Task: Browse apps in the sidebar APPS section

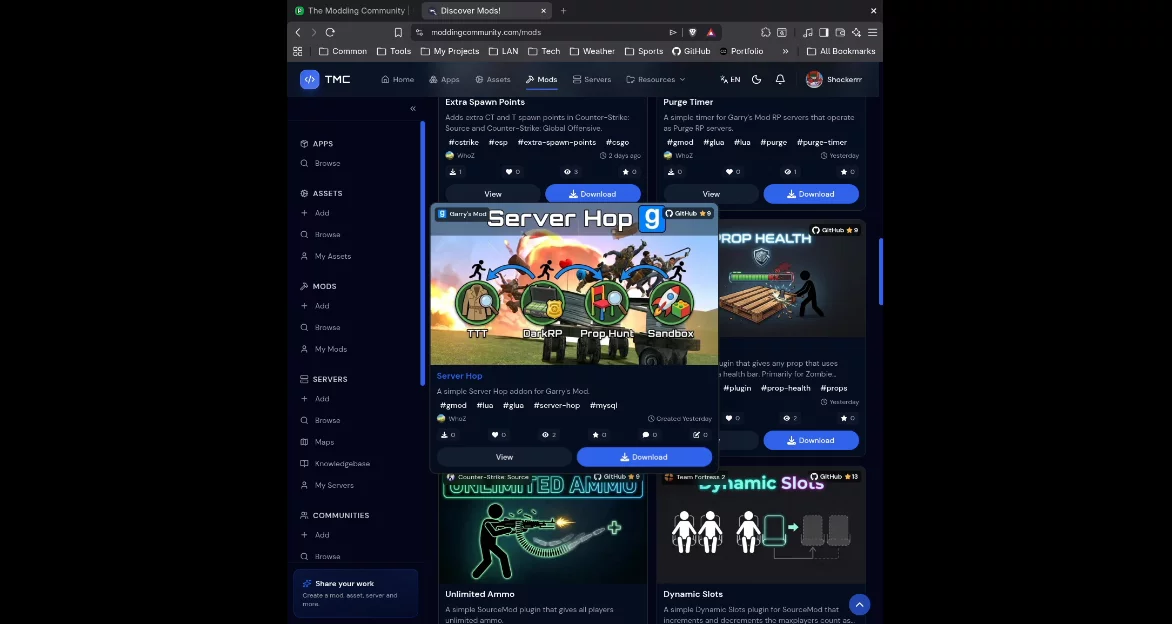Action: tap(321, 163)
